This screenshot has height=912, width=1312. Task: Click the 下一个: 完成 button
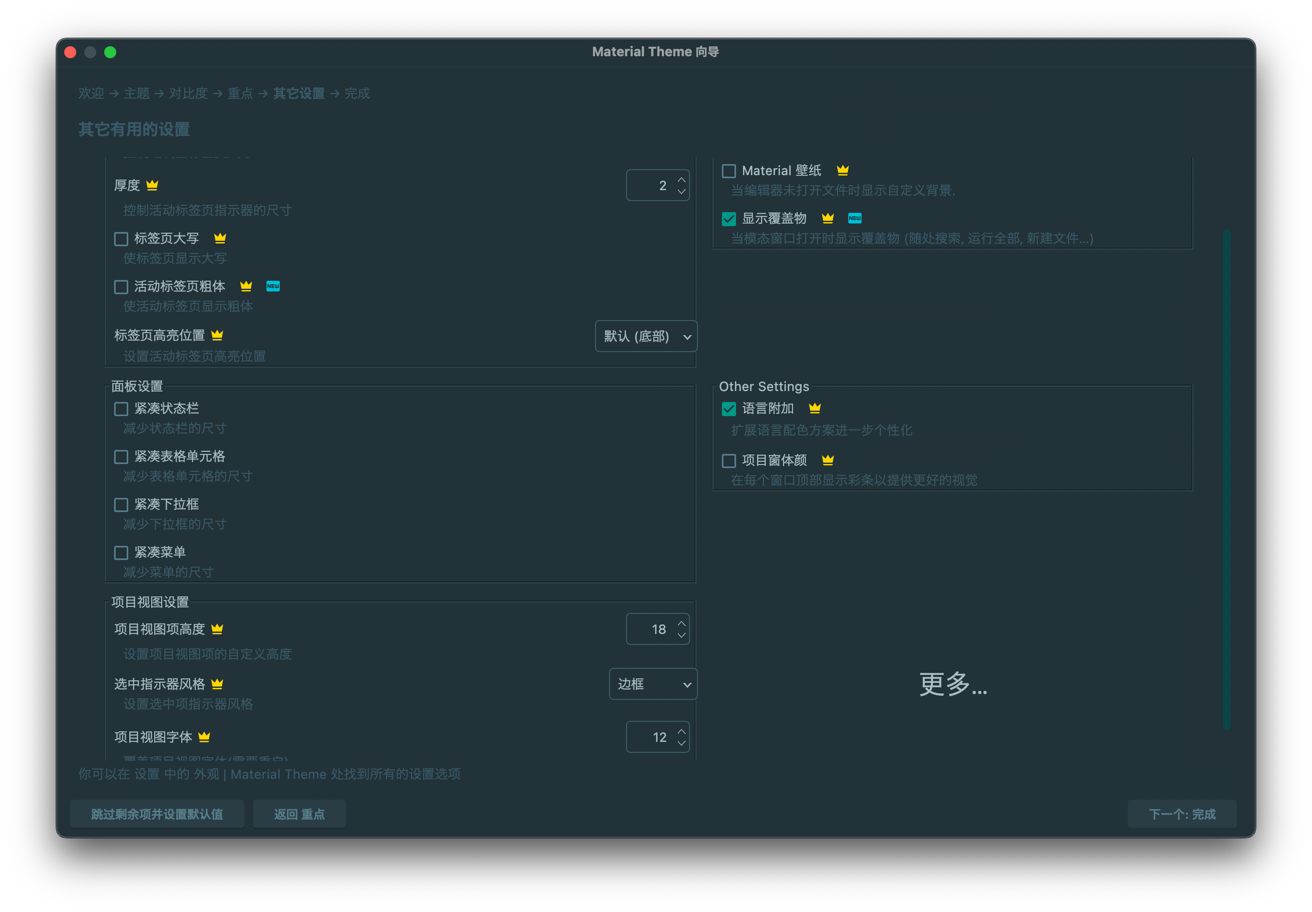(1181, 813)
